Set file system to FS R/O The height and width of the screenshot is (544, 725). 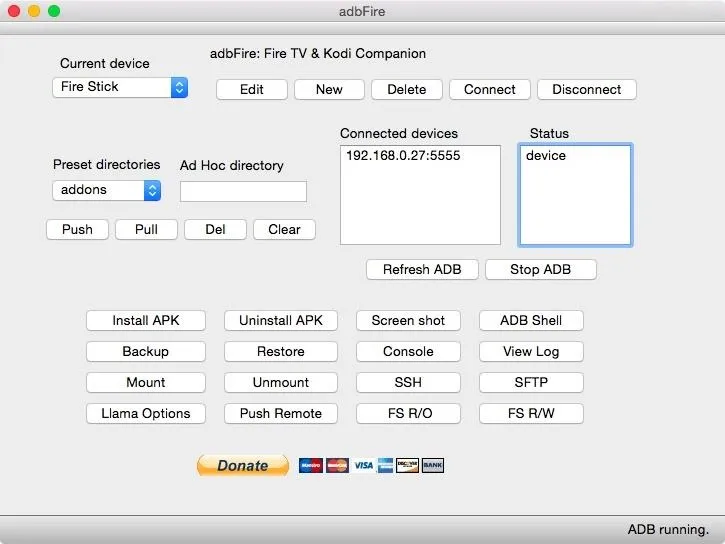click(408, 413)
